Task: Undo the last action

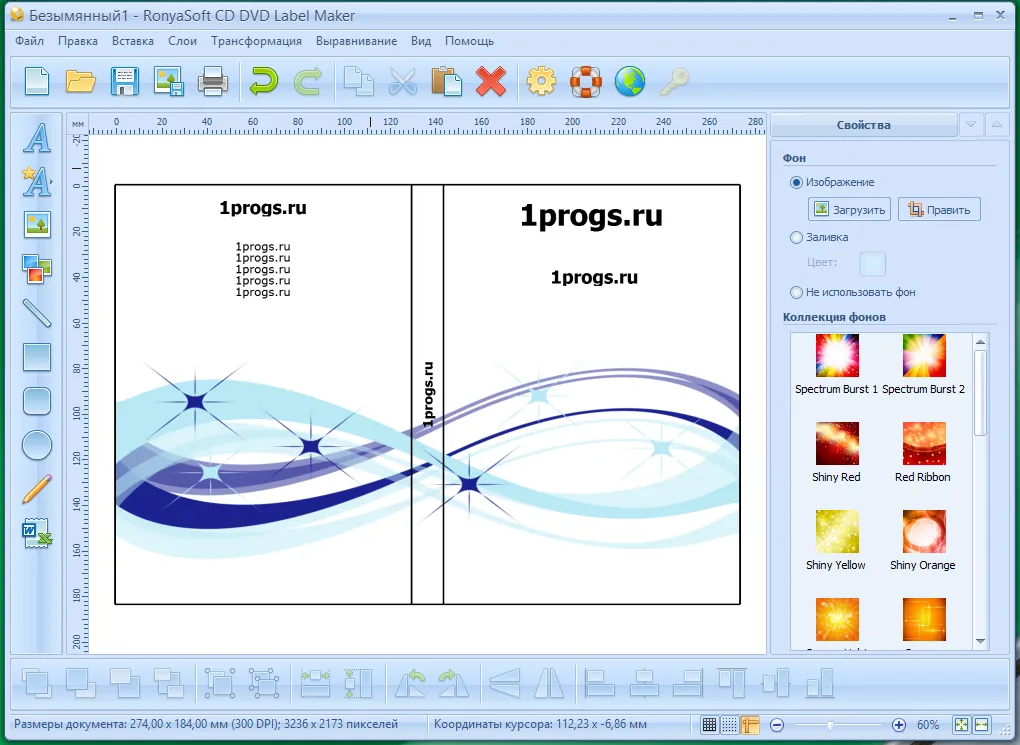Action: (263, 82)
